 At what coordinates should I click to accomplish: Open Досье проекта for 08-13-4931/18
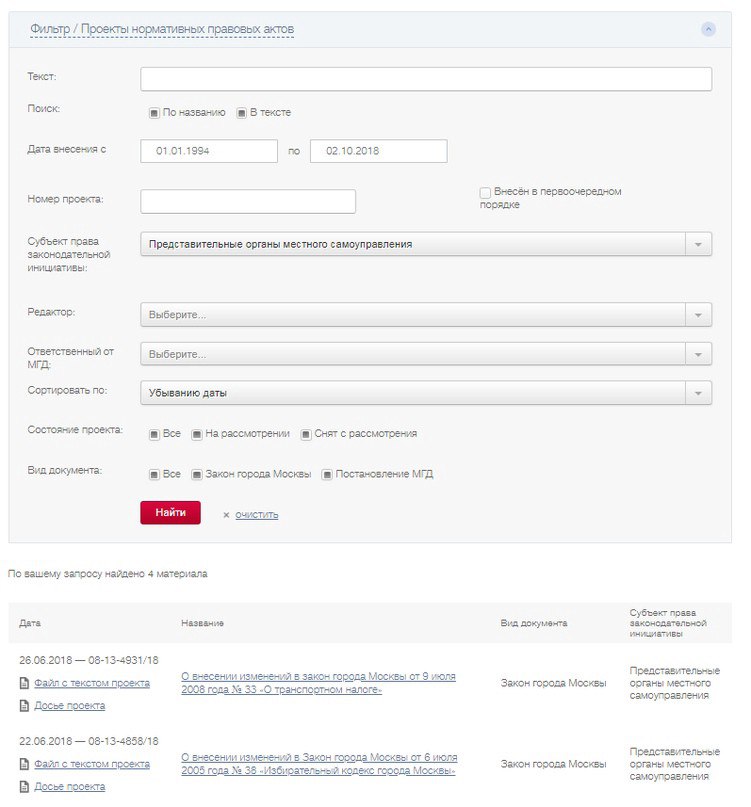tap(69, 706)
